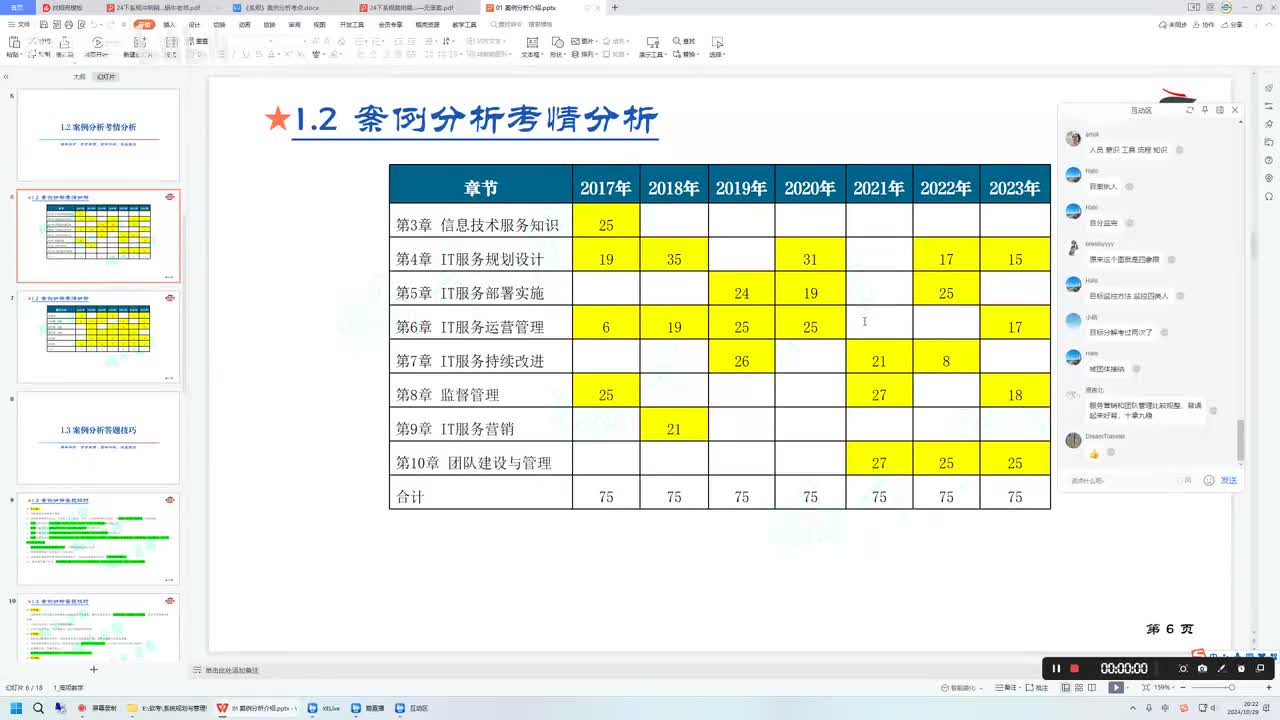This screenshot has height=720, width=1280.
Task: Click the 查找 find button
Action: (x=685, y=41)
